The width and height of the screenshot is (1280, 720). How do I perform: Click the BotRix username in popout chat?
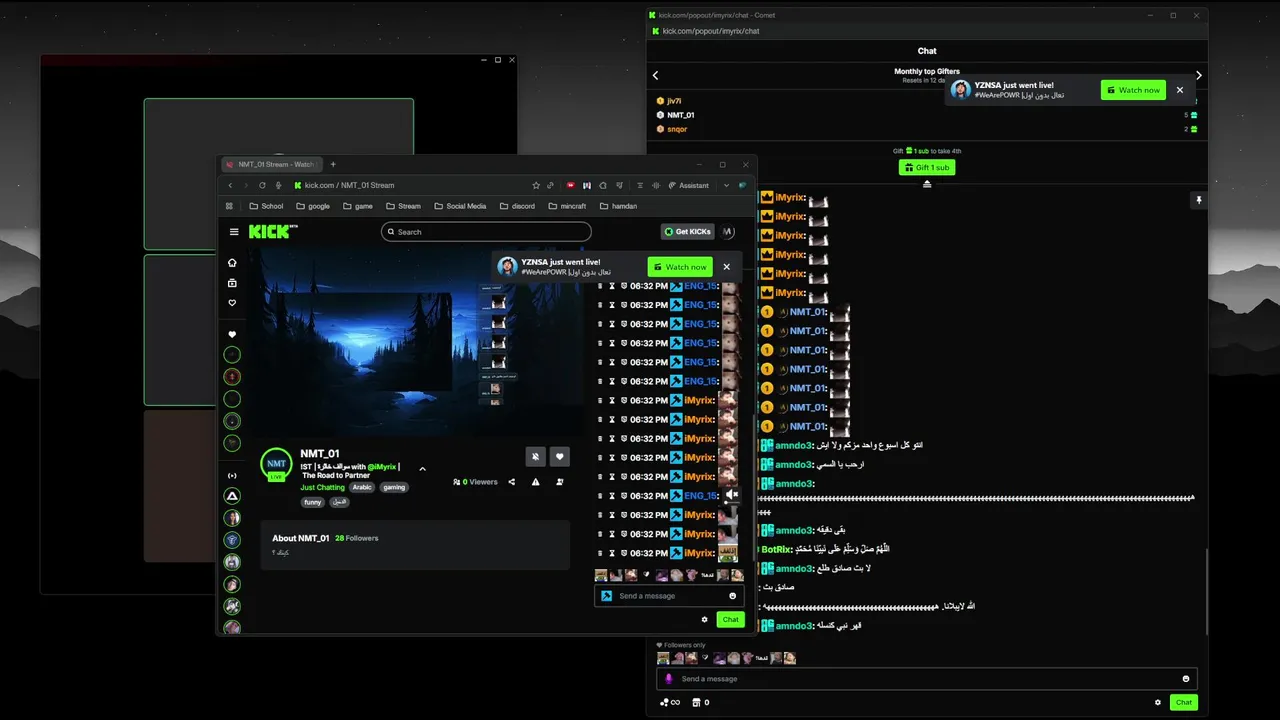point(776,549)
